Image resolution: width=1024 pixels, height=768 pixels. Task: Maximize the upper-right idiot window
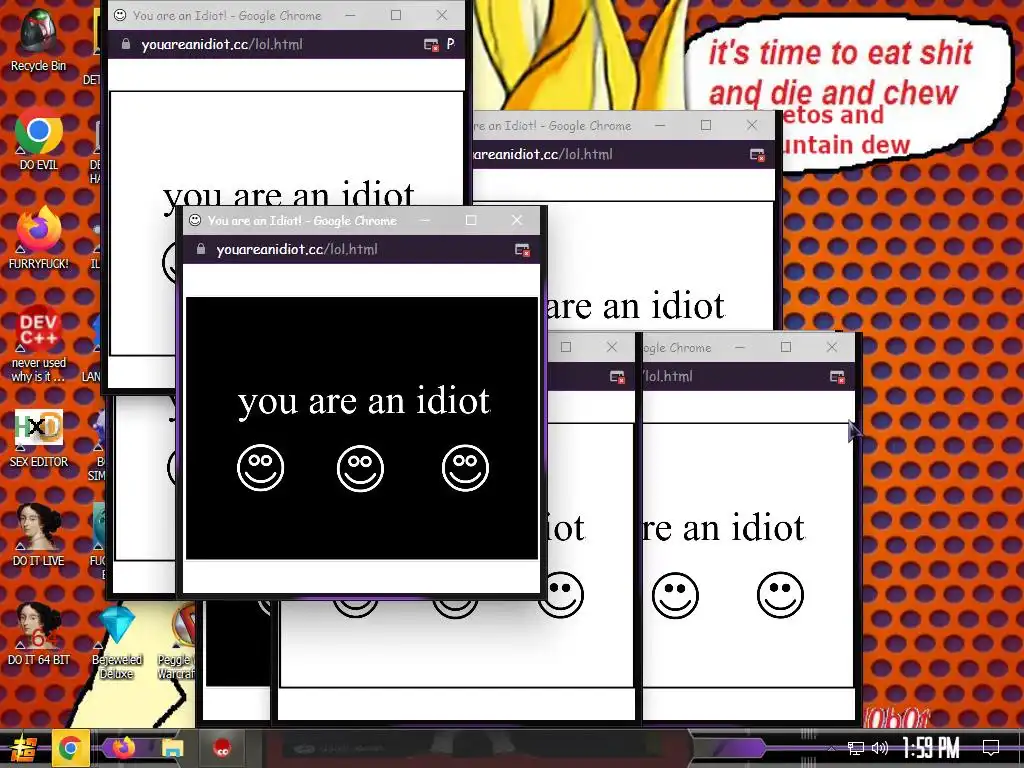[706, 125]
